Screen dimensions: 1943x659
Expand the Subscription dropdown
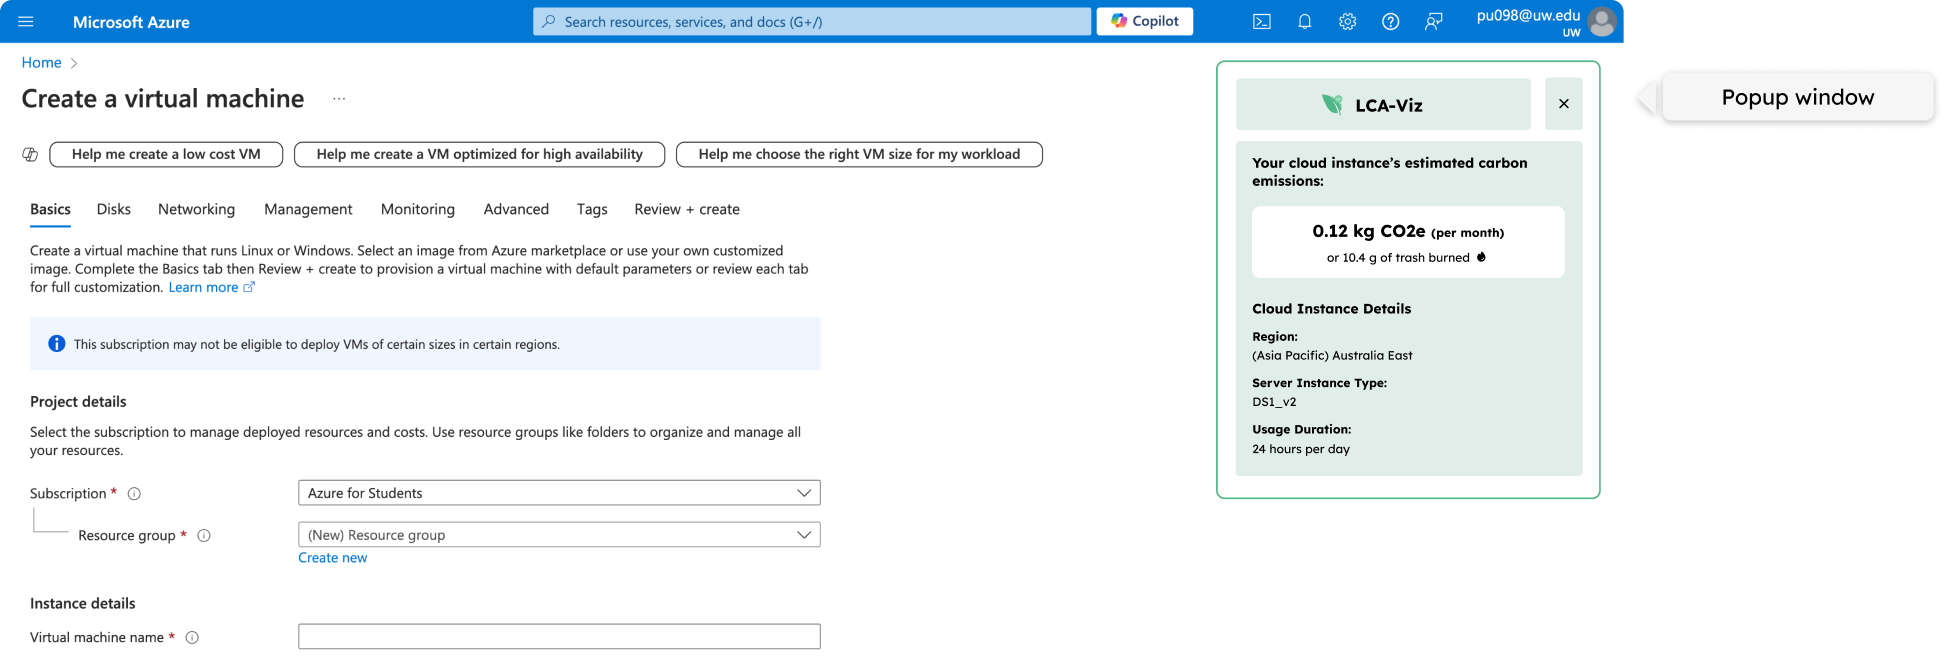click(x=559, y=493)
